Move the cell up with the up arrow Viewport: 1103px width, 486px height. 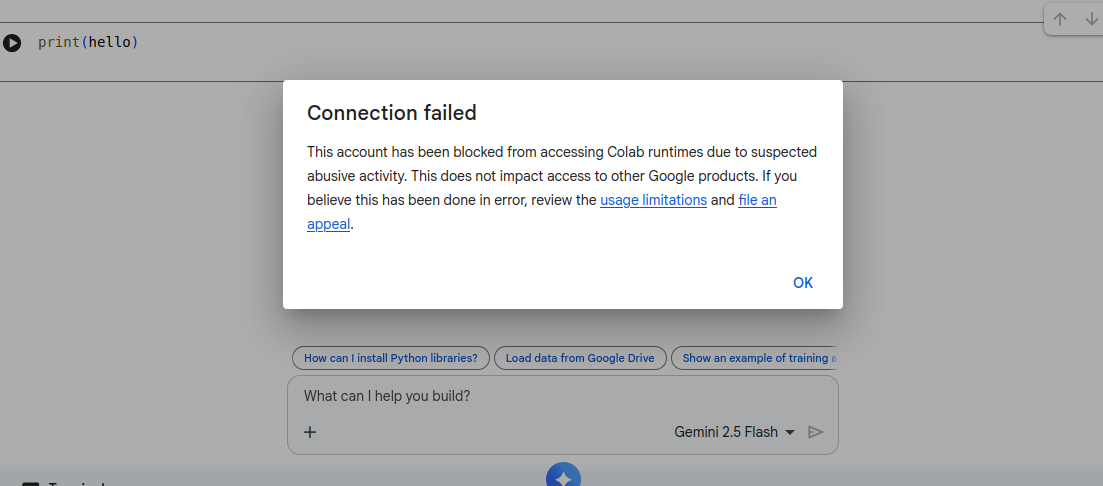1060,19
